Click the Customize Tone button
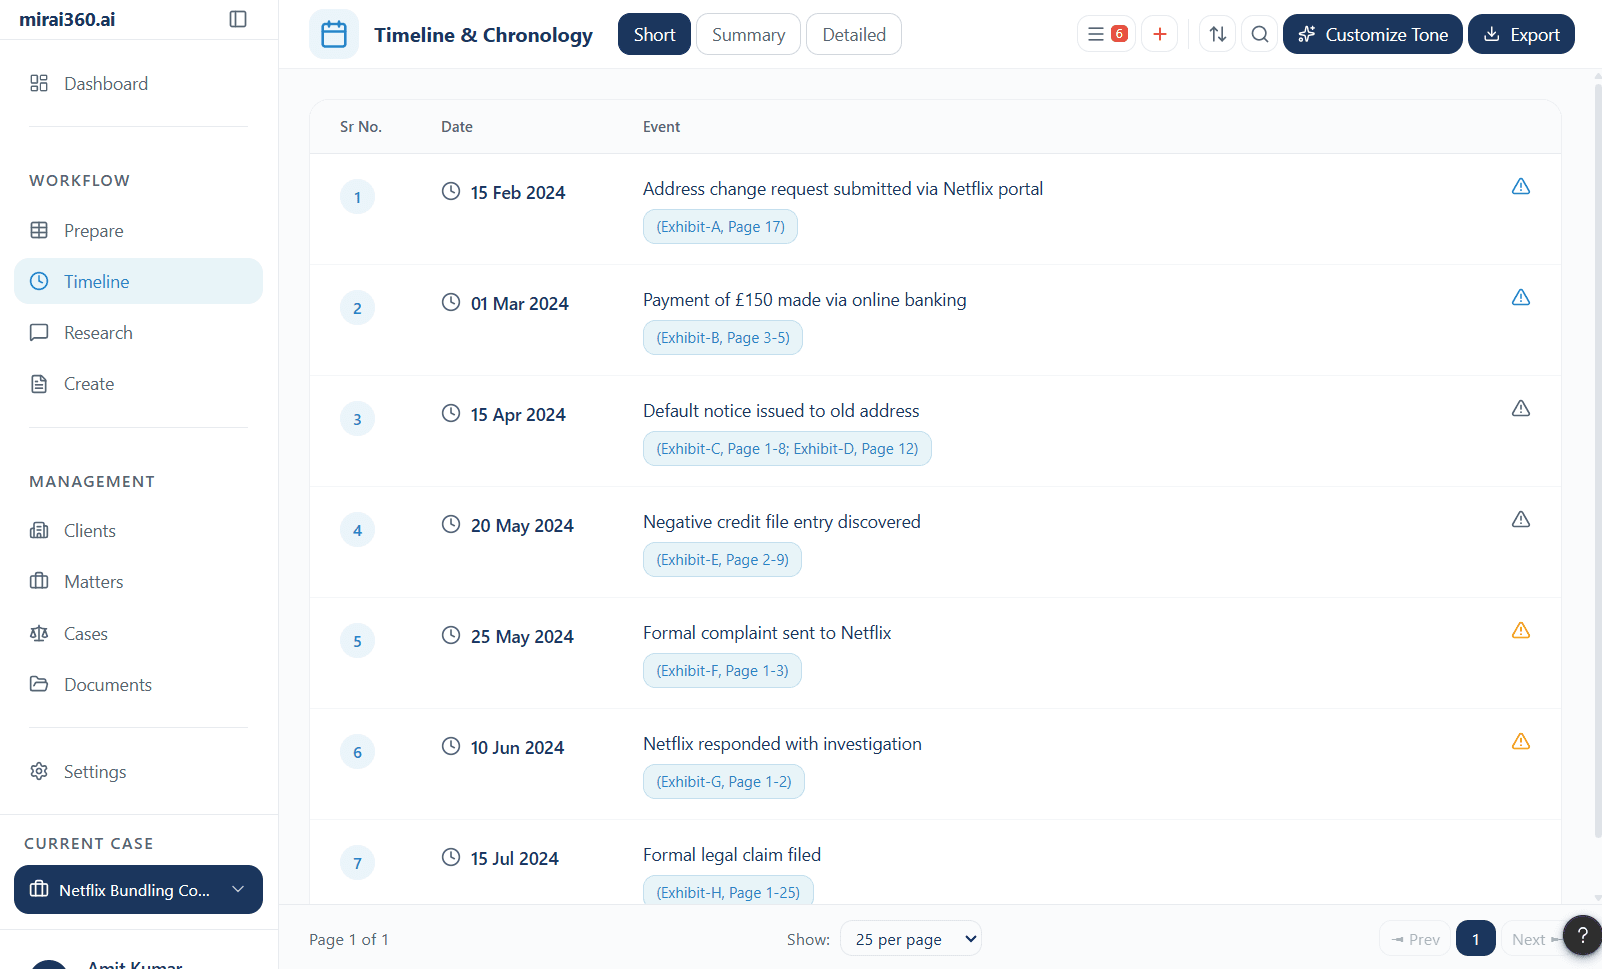This screenshot has width=1602, height=969. (1372, 34)
